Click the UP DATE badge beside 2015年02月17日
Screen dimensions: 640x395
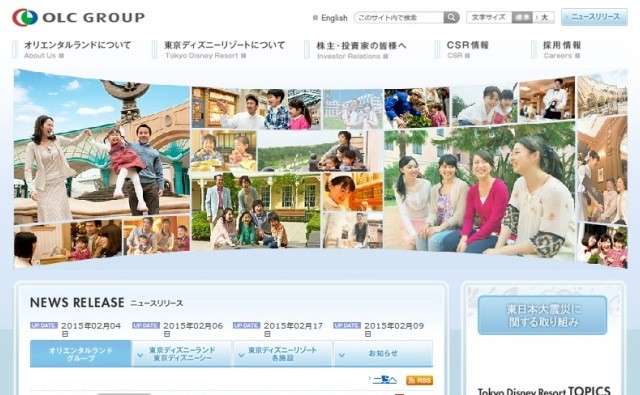click(246, 326)
